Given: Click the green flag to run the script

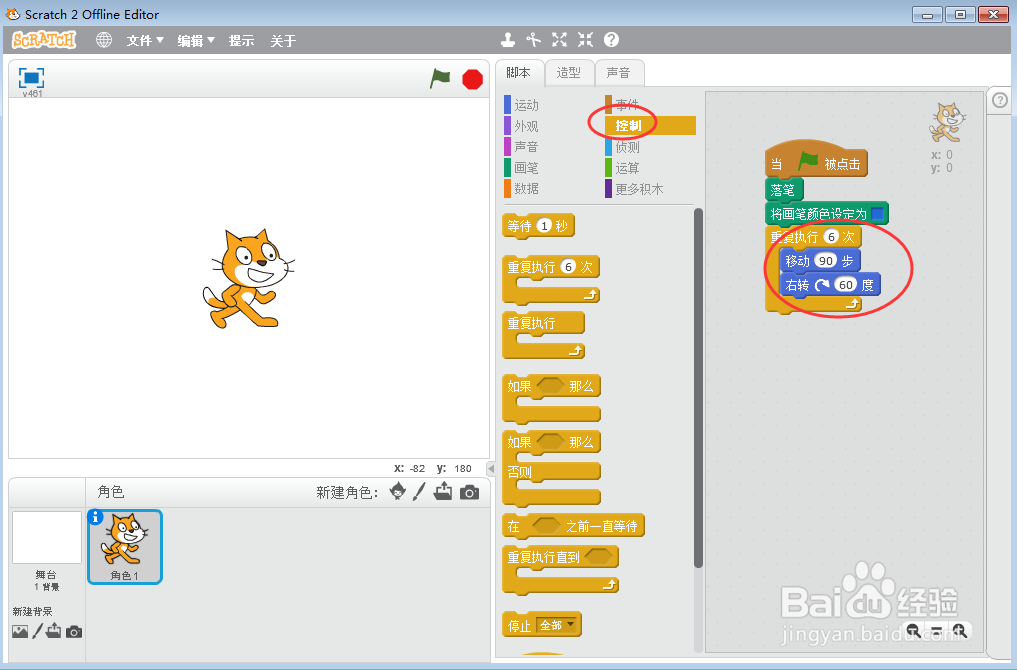Looking at the screenshot, I should [x=440, y=78].
